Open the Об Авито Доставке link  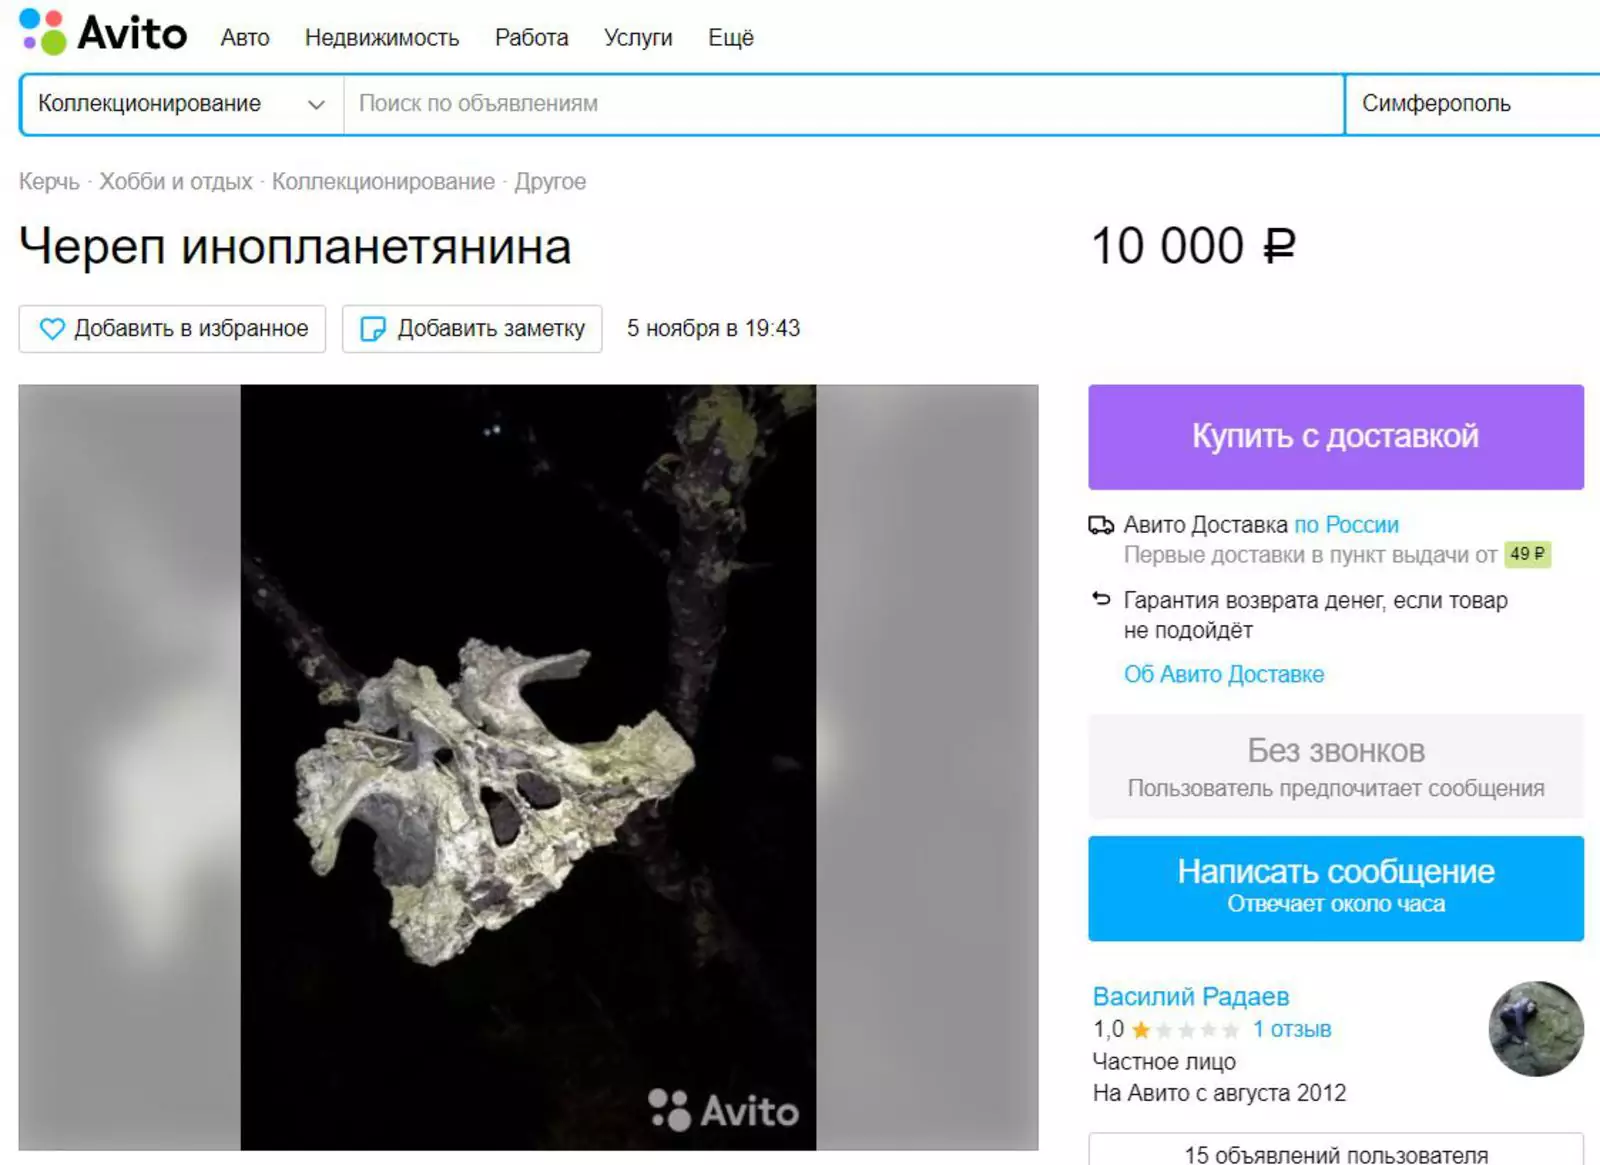[x=1223, y=674]
